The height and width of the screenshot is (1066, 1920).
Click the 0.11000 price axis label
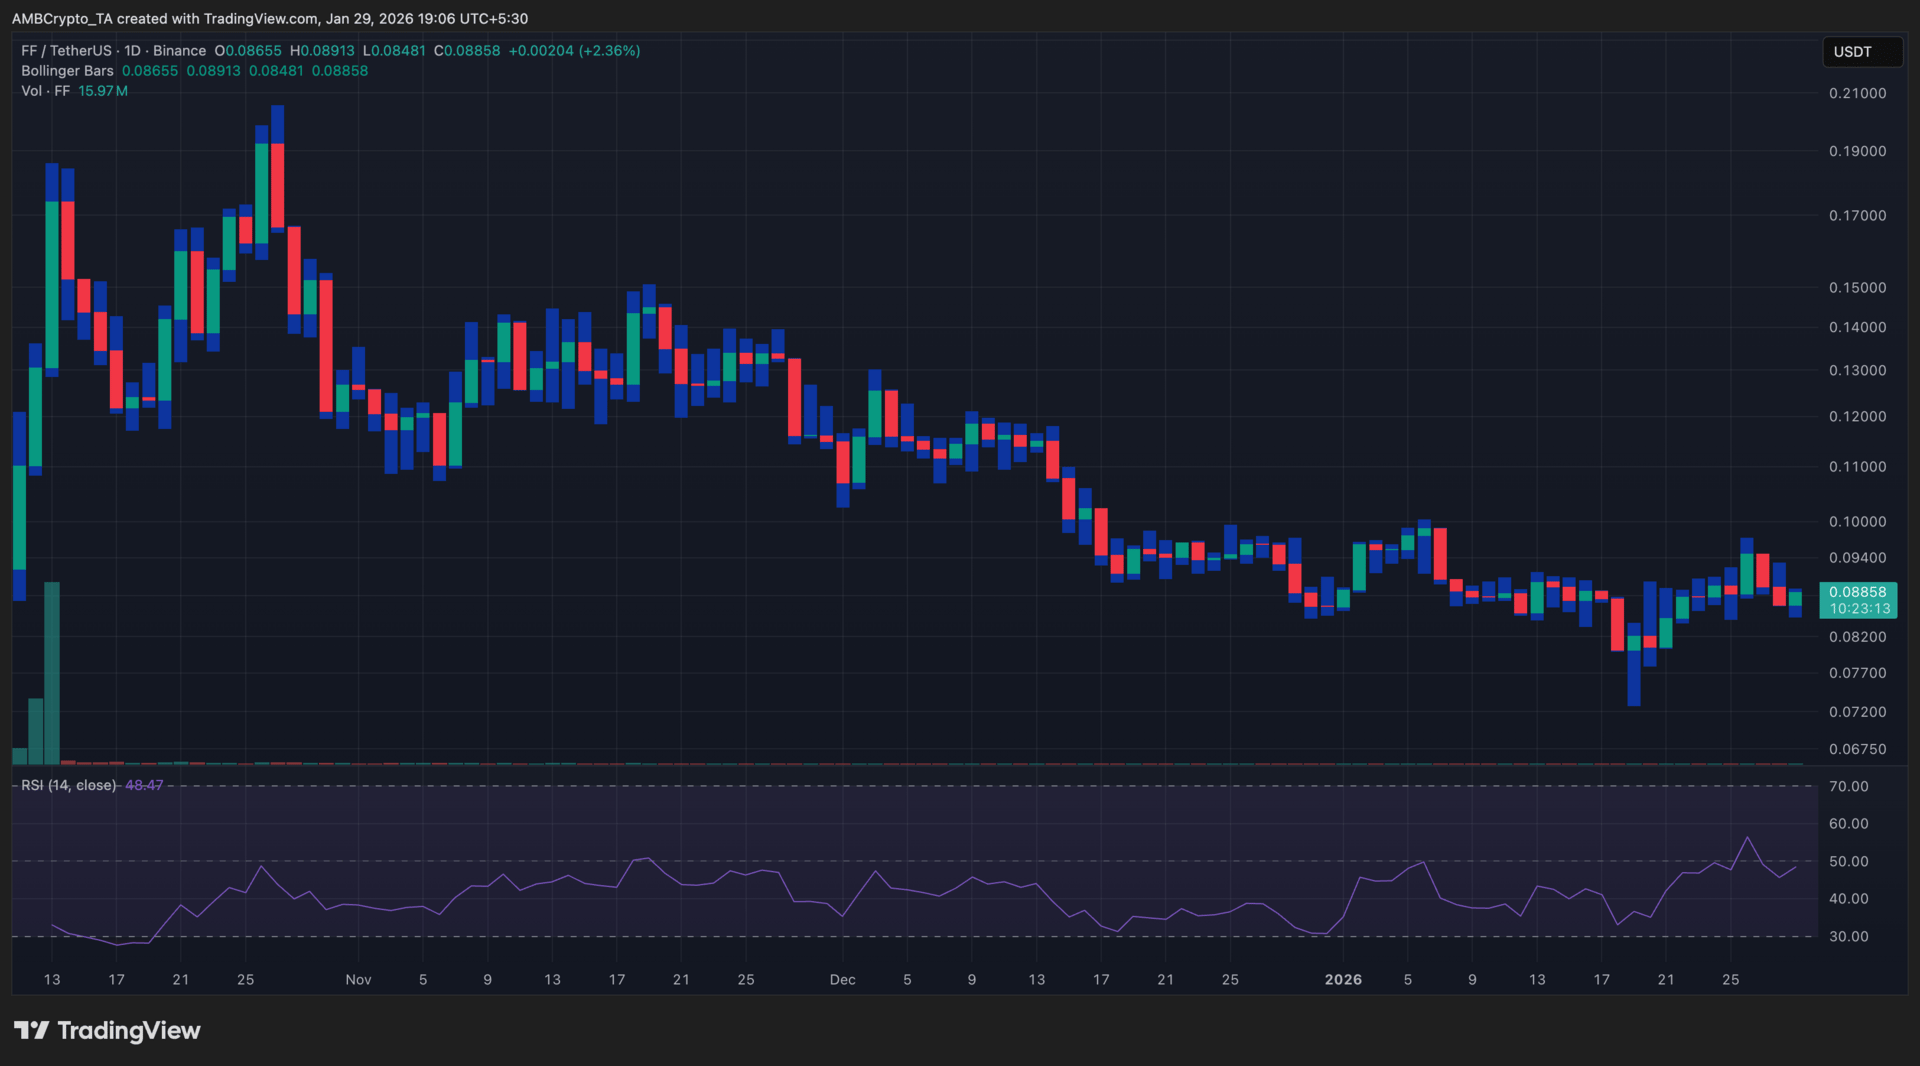click(1857, 466)
